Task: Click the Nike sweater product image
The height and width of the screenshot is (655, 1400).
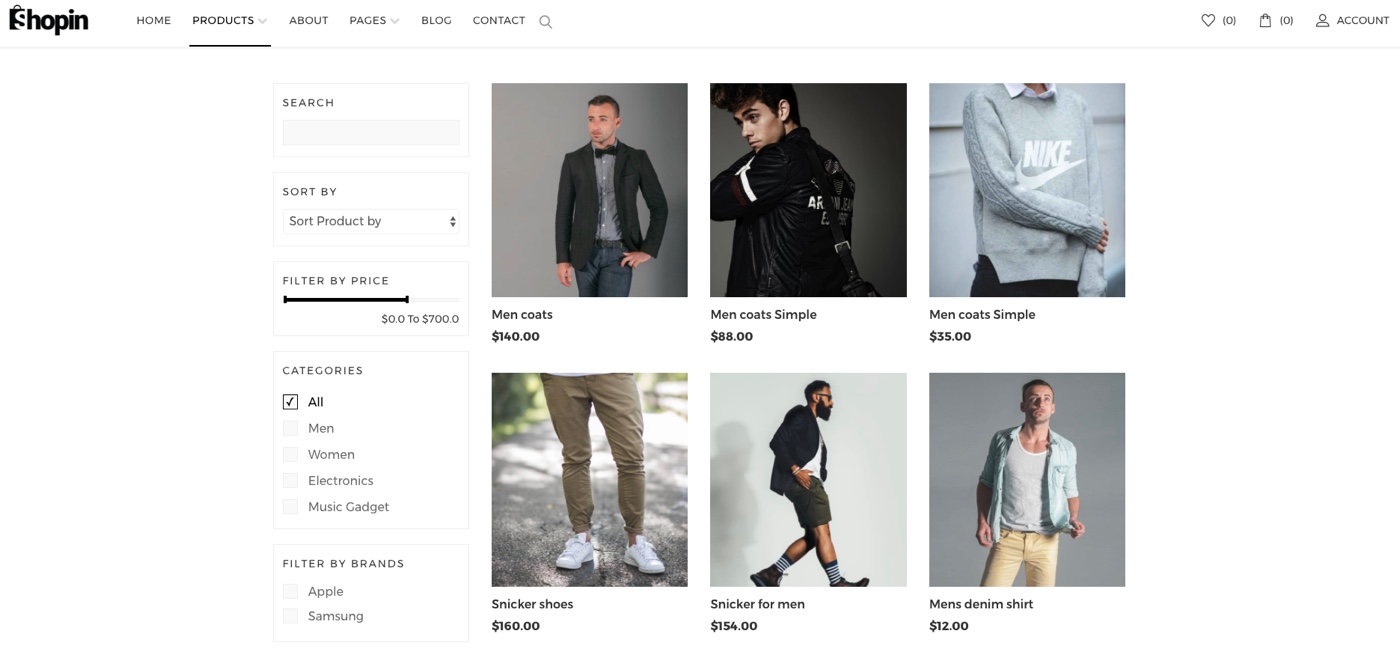Action: [x=1026, y=190]
